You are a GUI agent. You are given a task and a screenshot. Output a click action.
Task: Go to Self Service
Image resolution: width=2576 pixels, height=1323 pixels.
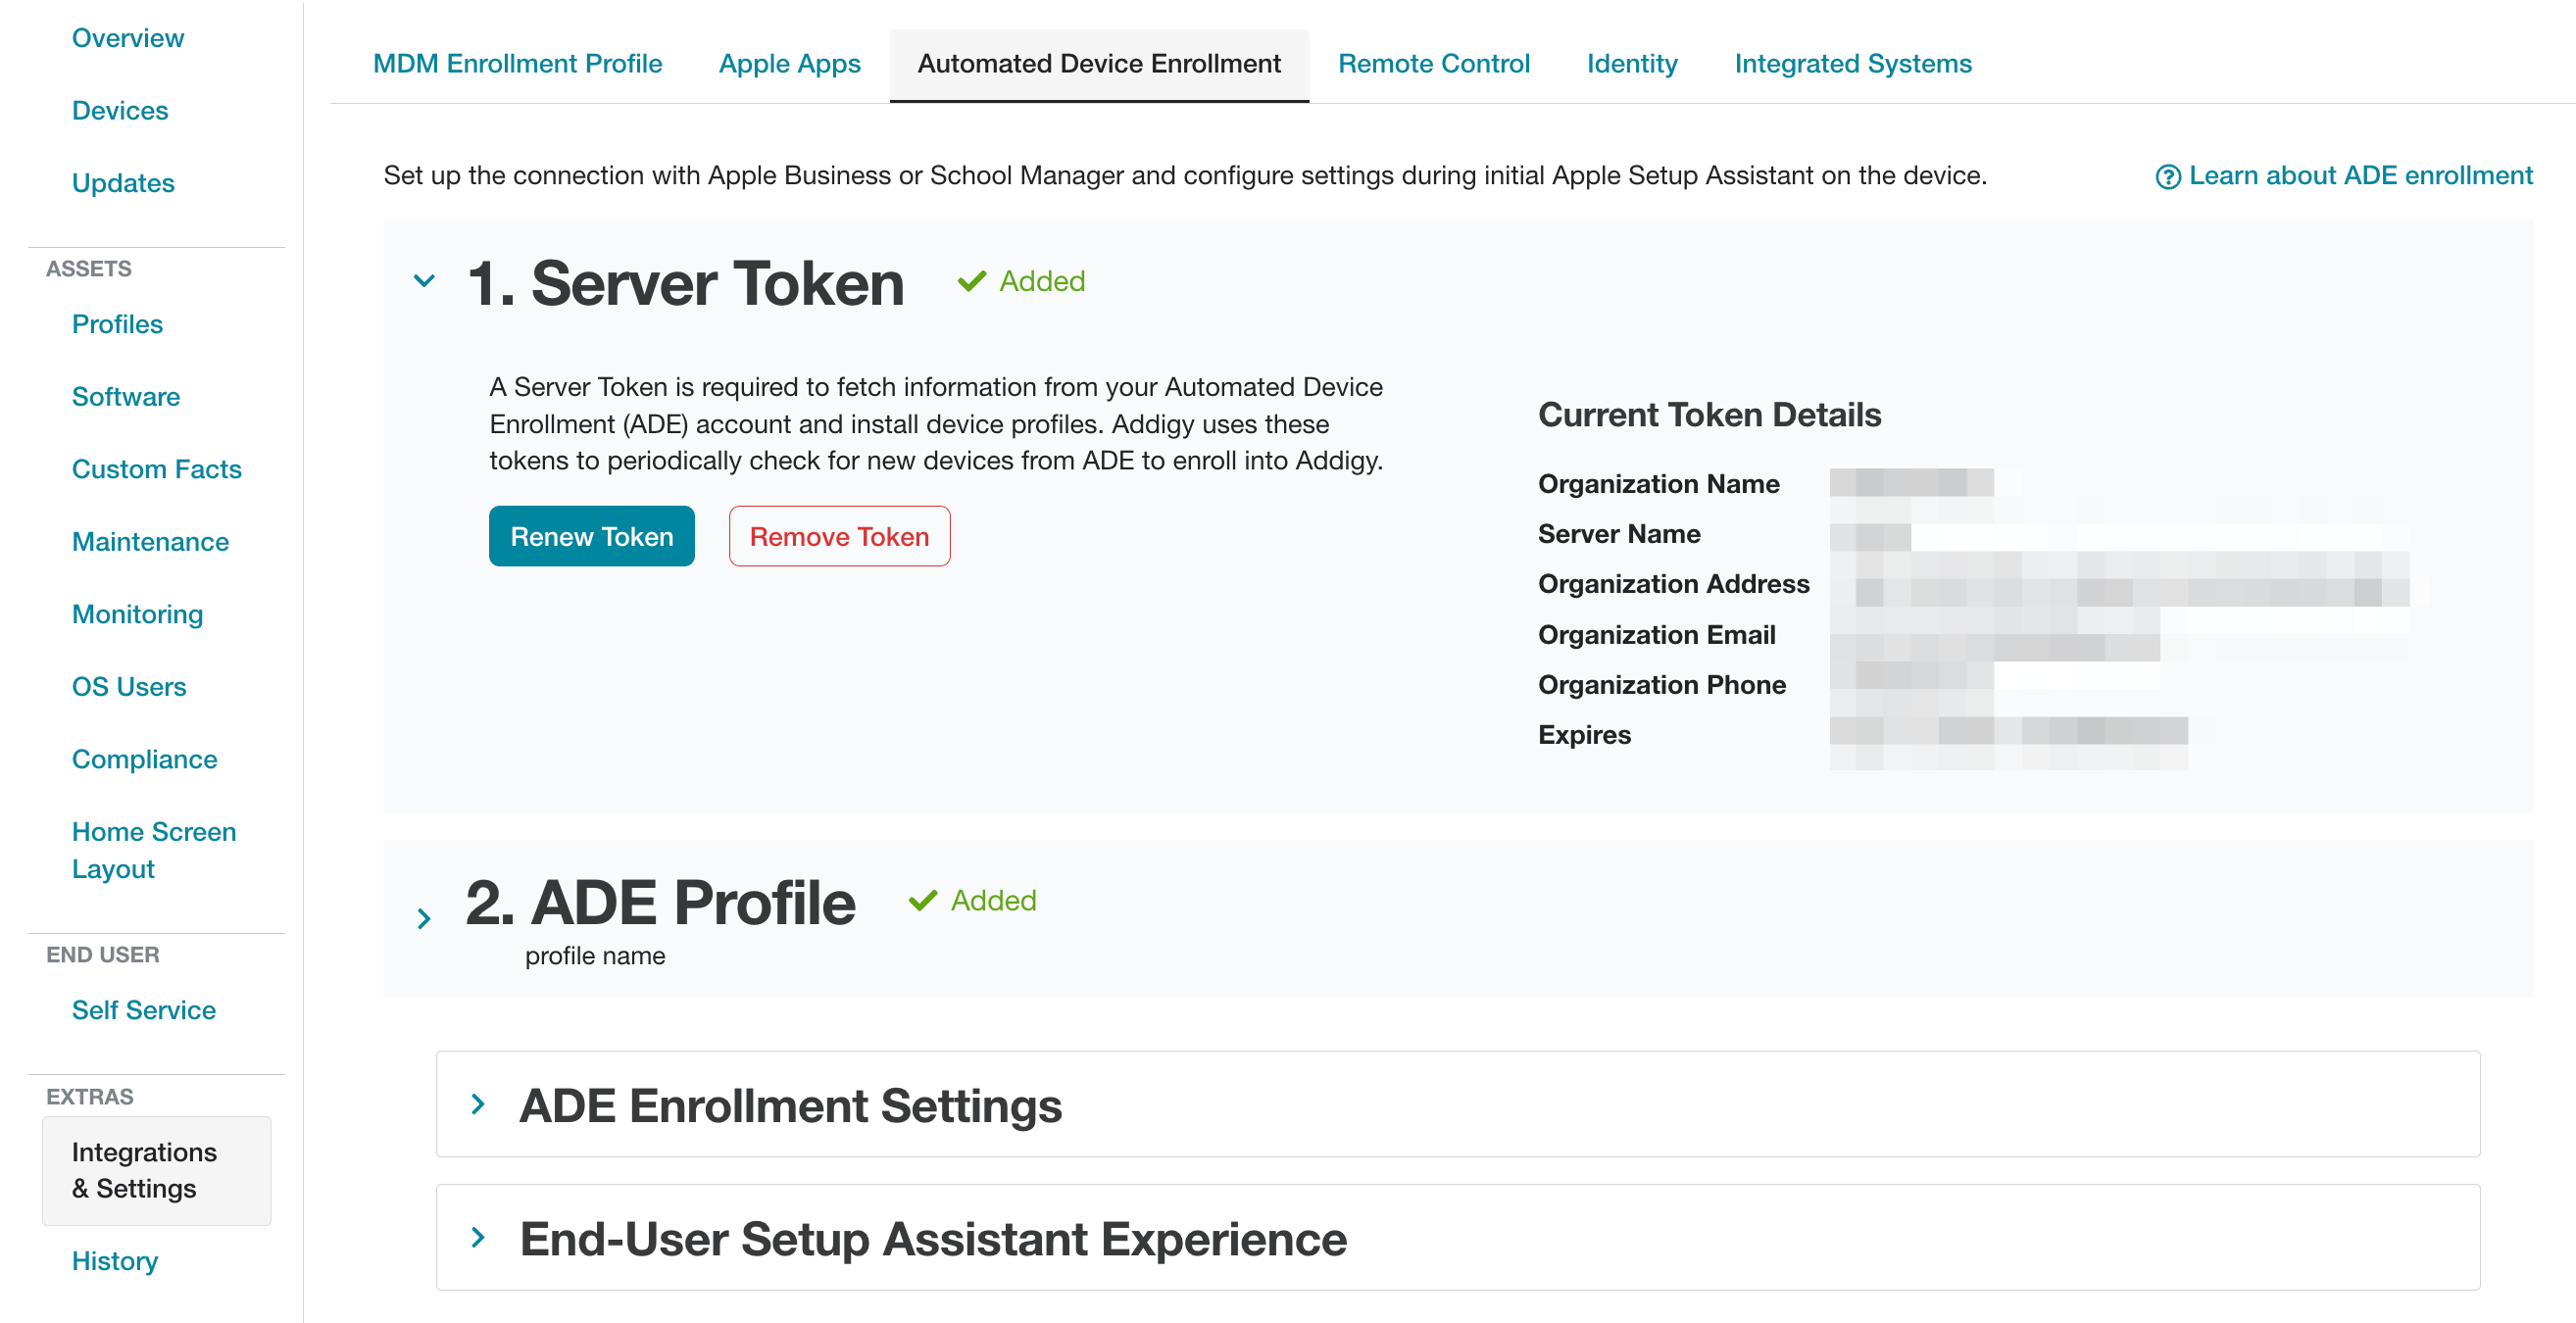coord(143,1010)
